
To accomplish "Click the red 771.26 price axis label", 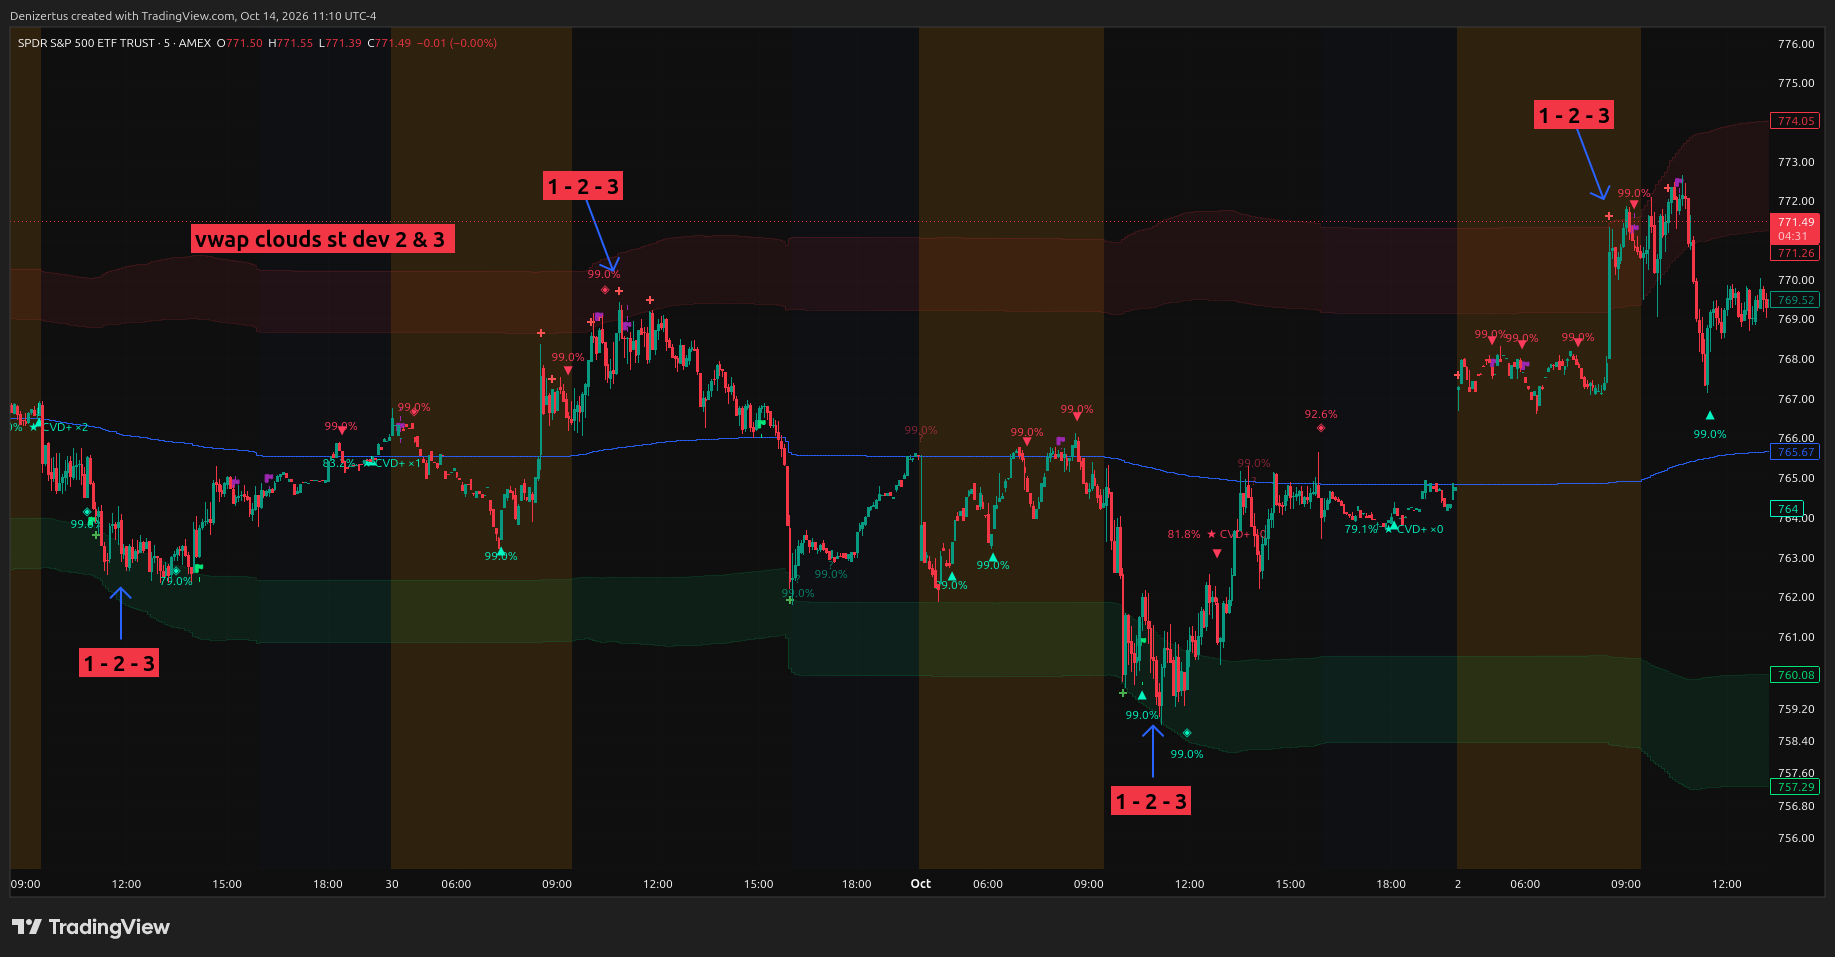I will 1795,253.
